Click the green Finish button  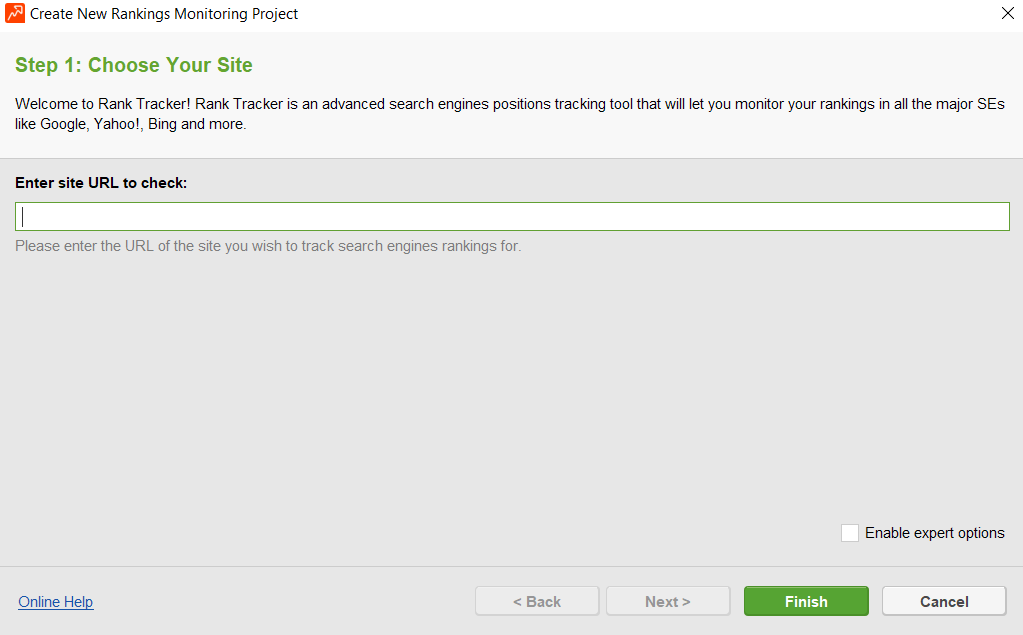806,602
